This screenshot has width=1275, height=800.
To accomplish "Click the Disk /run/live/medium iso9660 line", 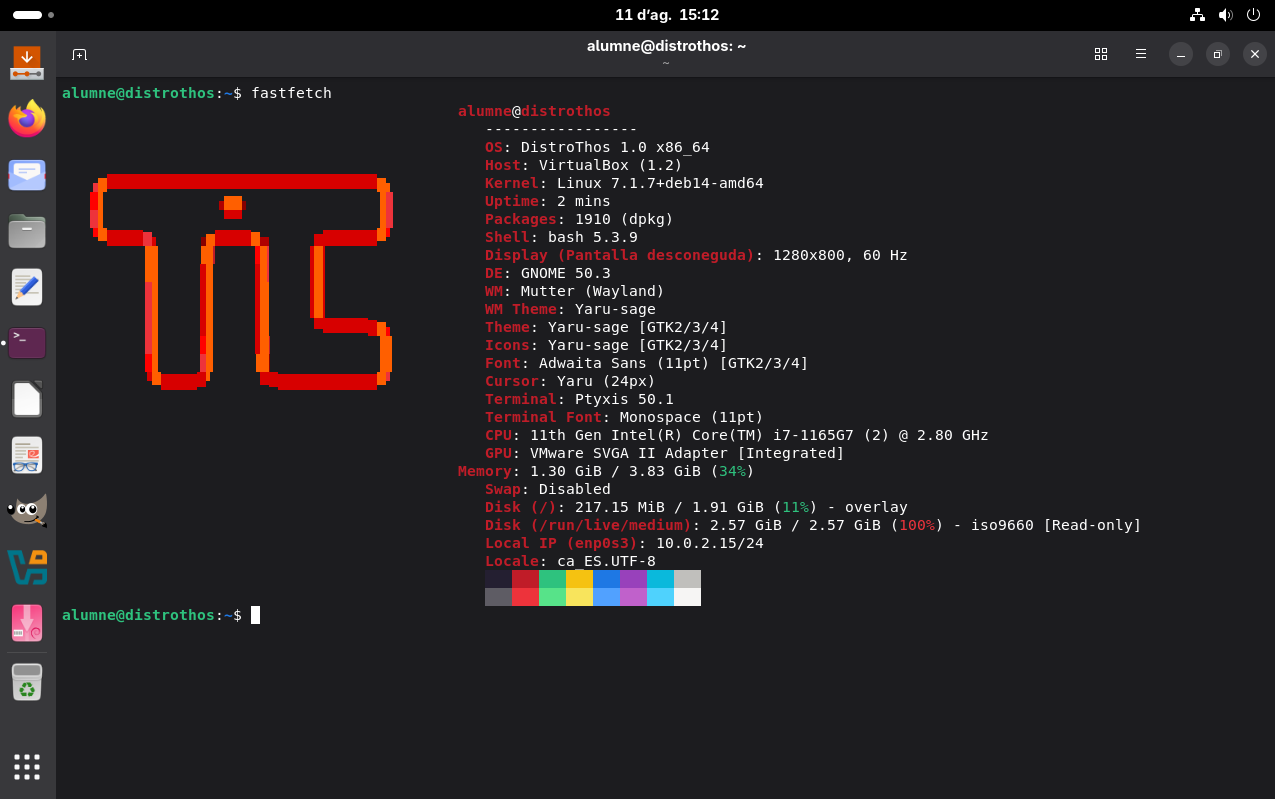I will click(x=813, y=525).
